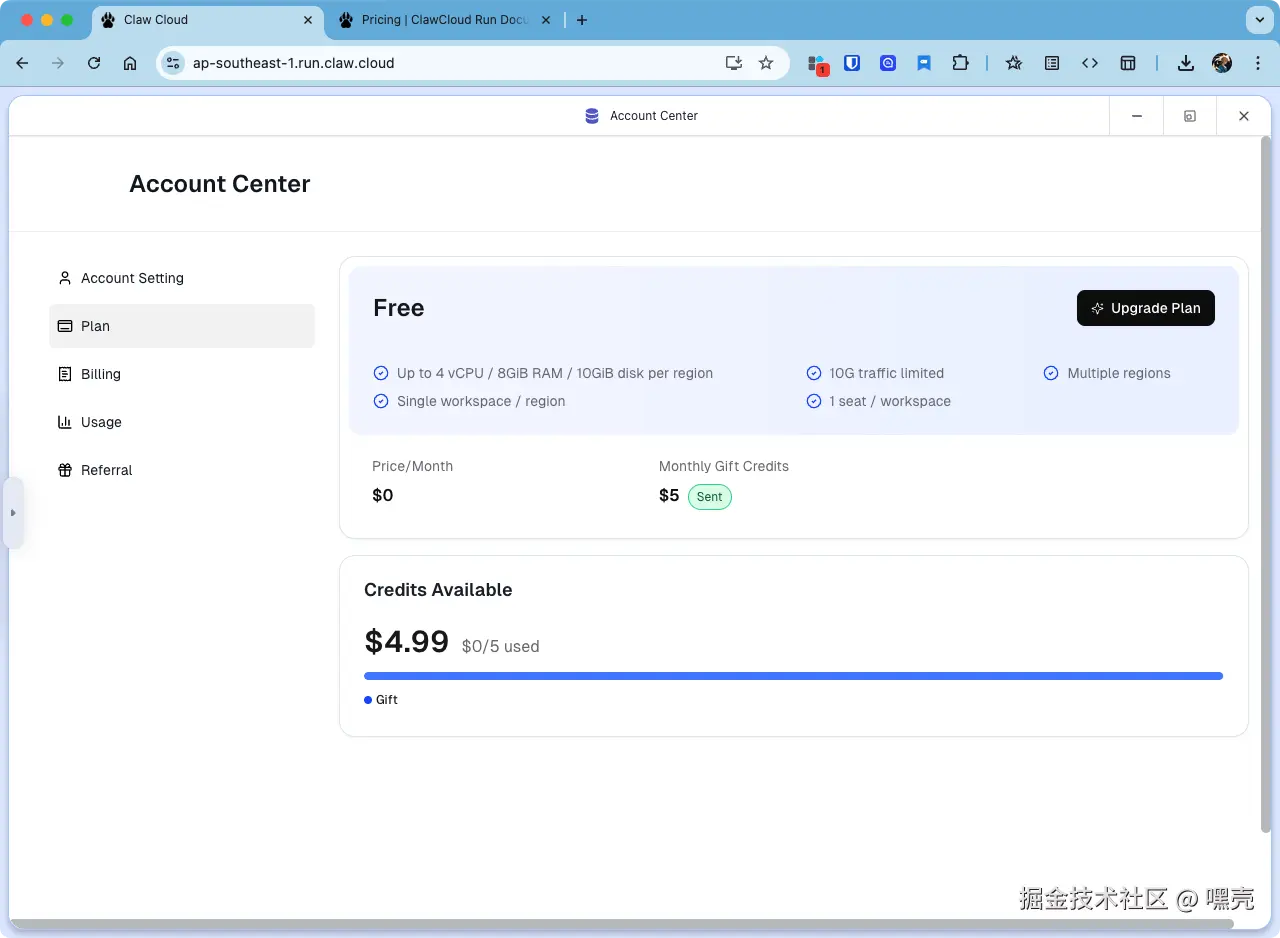Open the browser downloads icon
The image size is (1280, 938).
click(1186, 63)
